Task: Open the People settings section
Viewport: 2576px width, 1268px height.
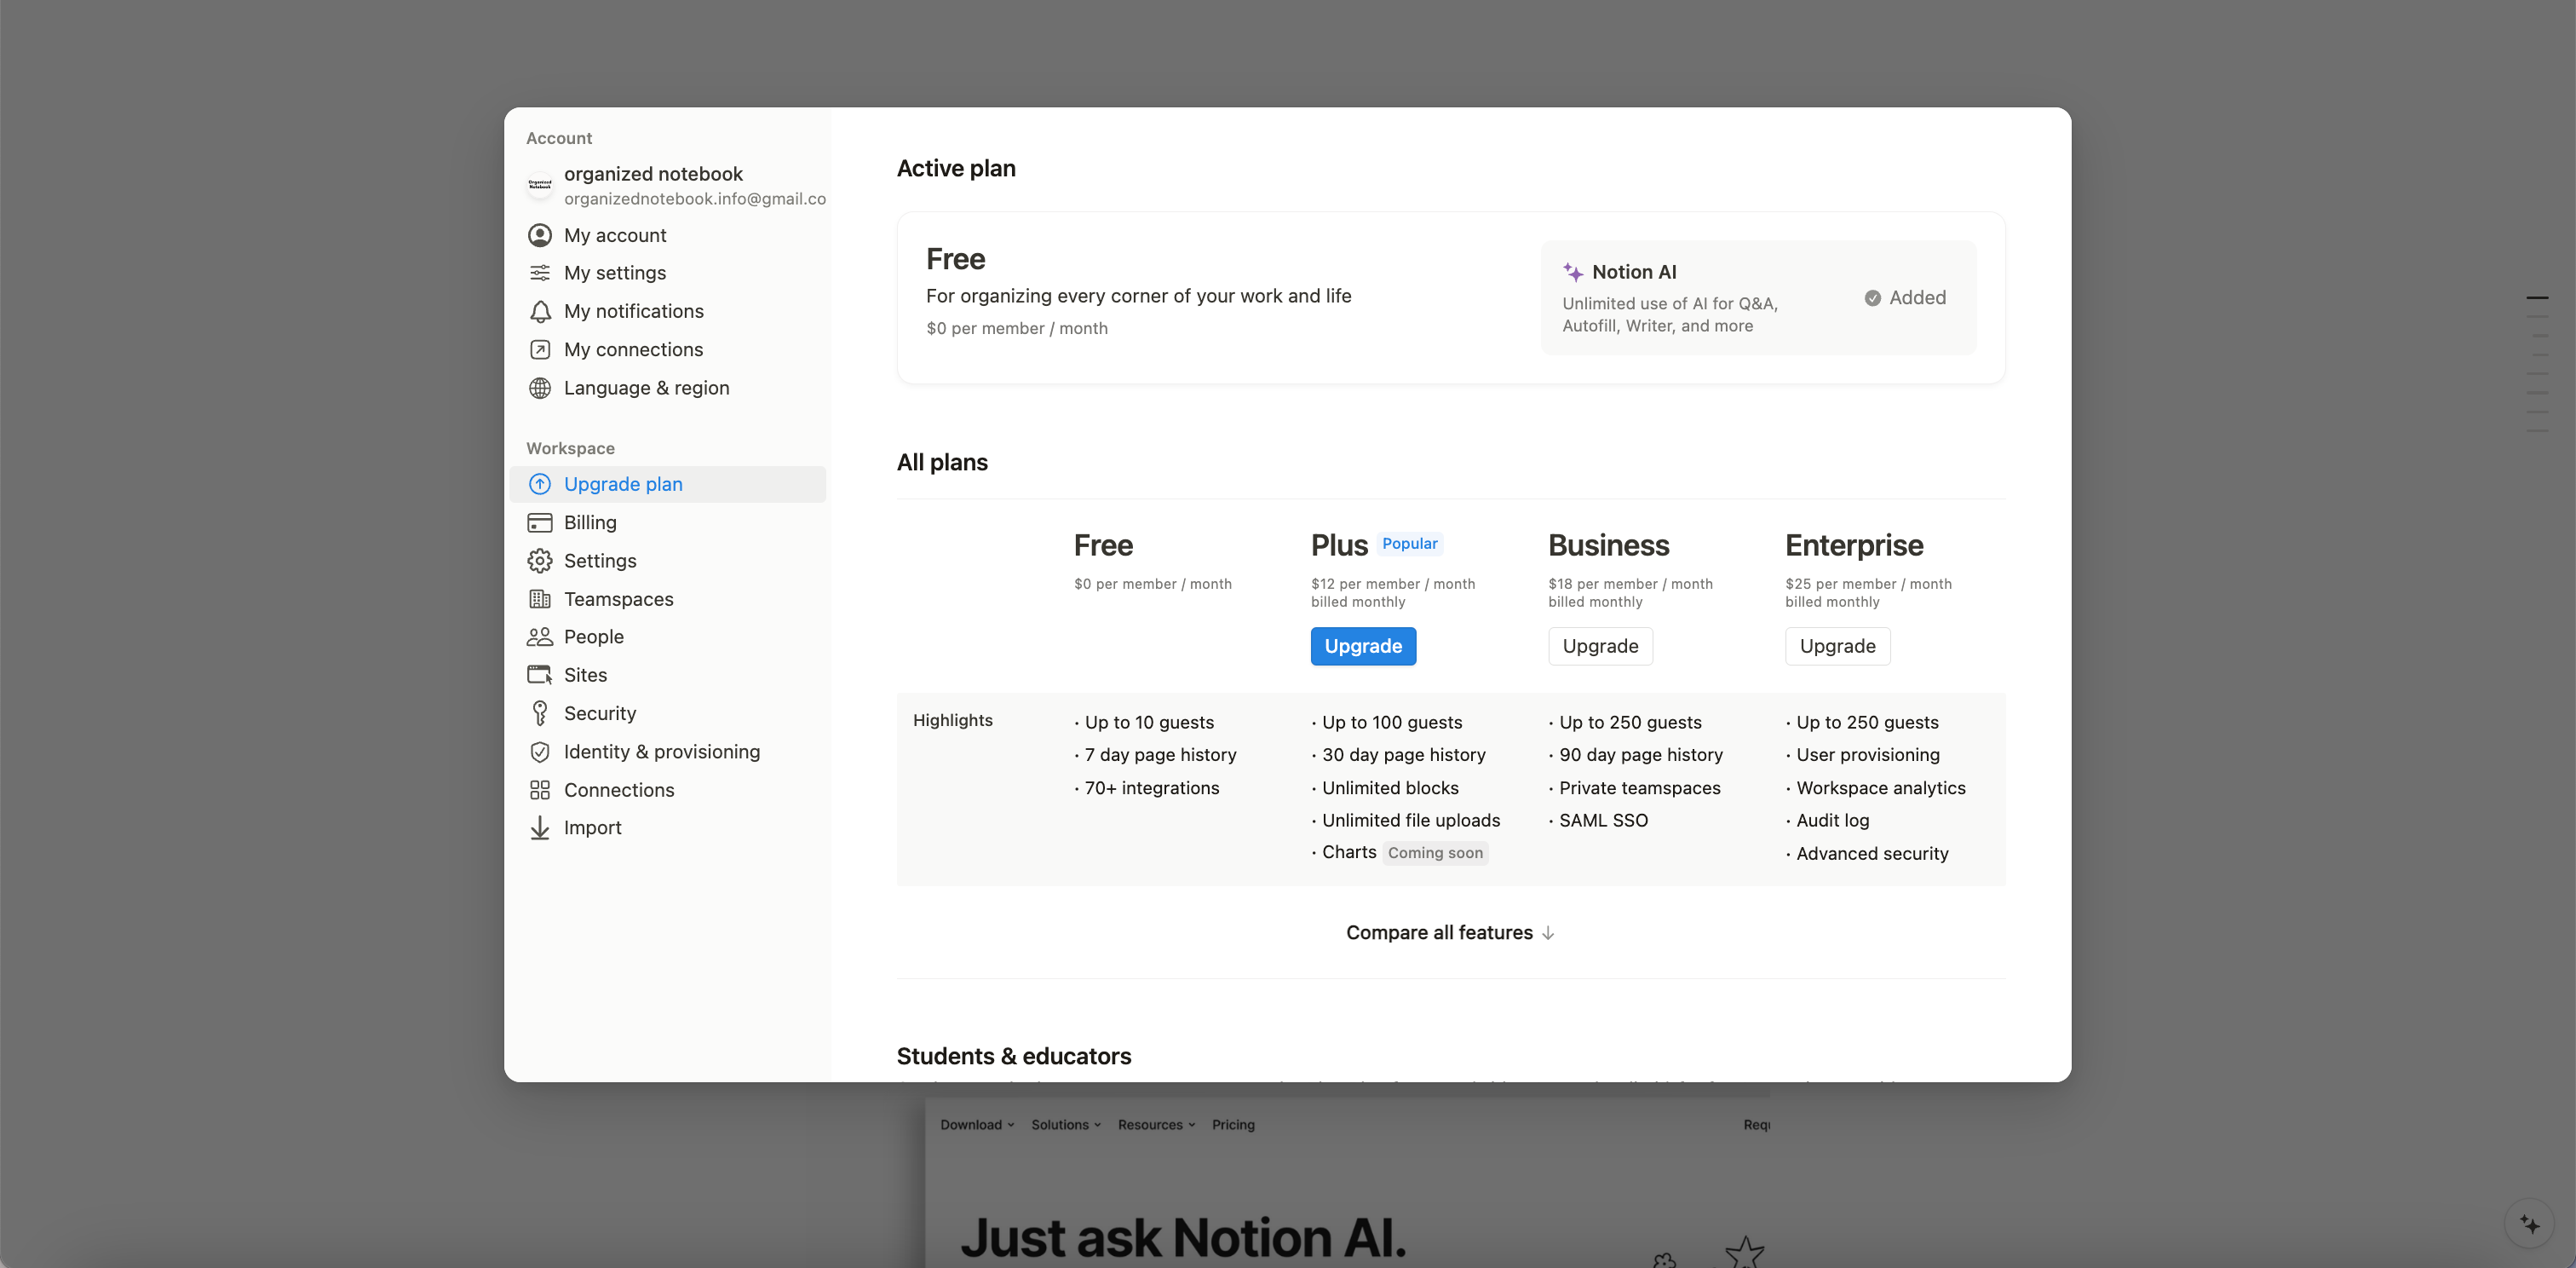Action: point(593,637)
